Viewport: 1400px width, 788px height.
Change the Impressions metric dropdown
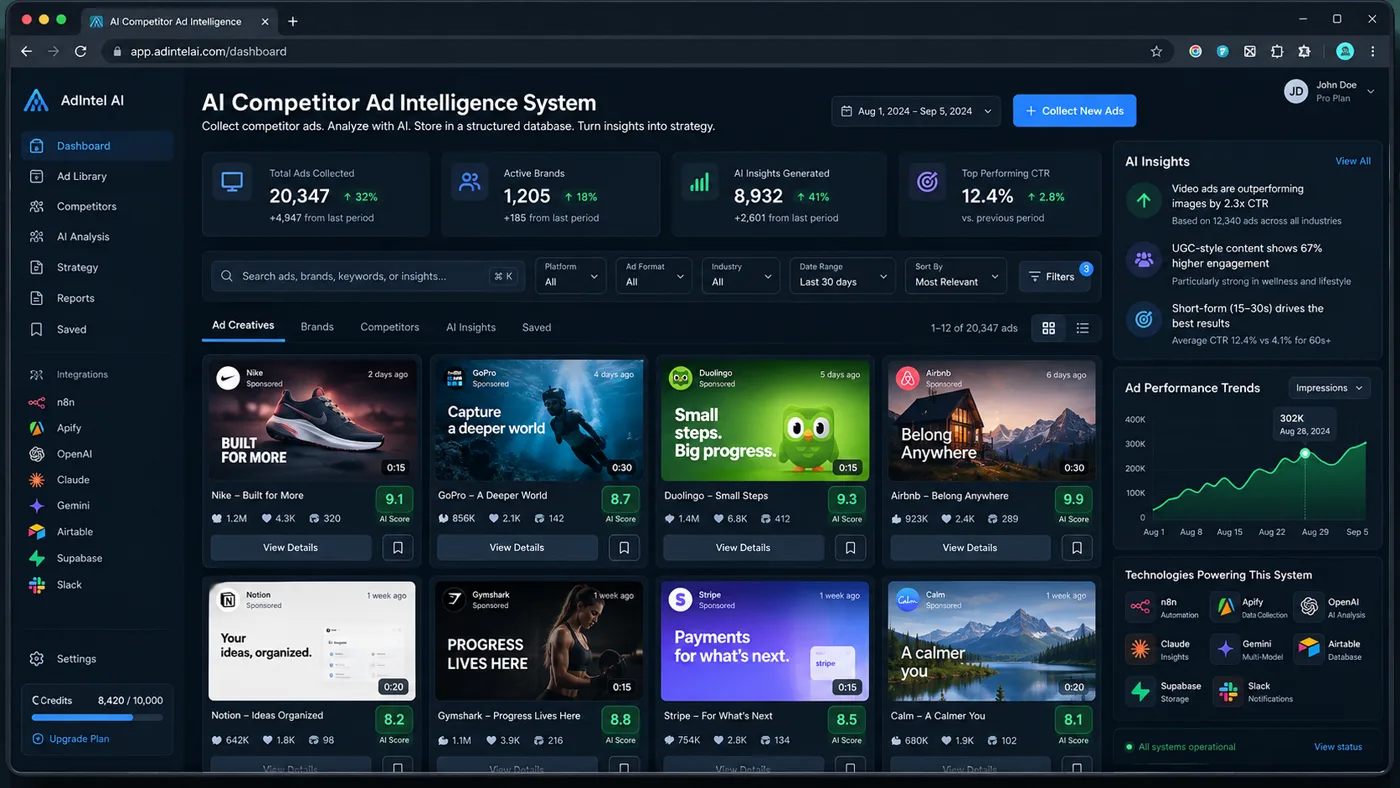pos(1329,388)
